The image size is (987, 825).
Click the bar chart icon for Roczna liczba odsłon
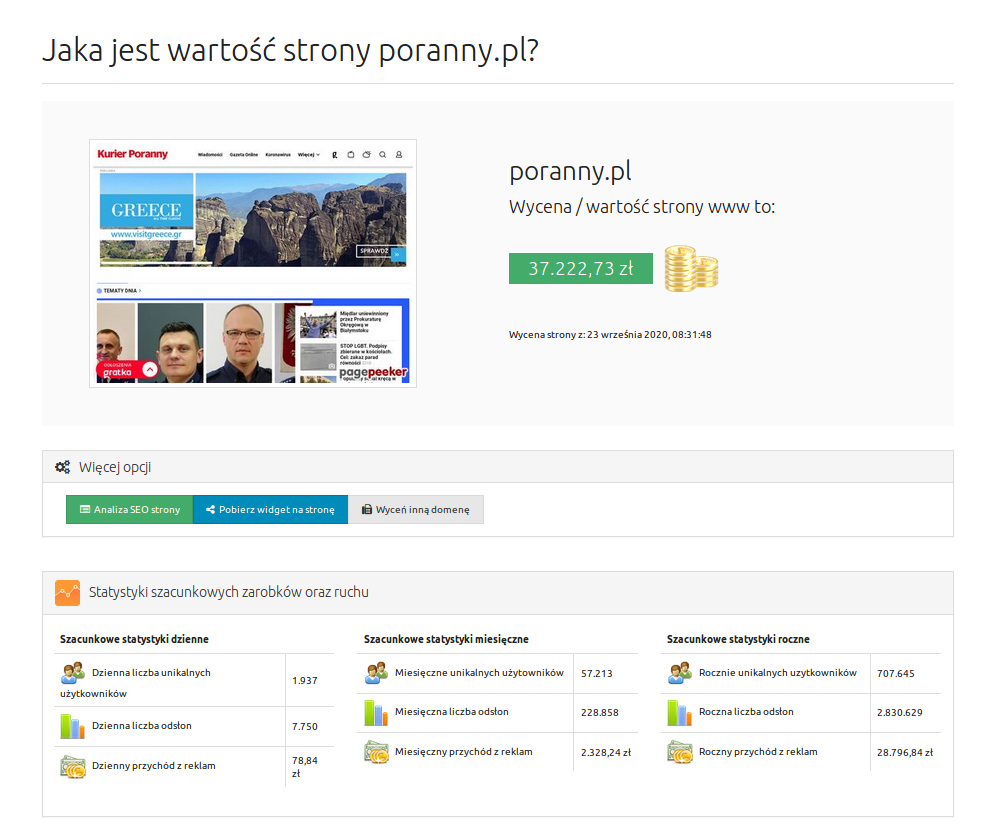680,712
